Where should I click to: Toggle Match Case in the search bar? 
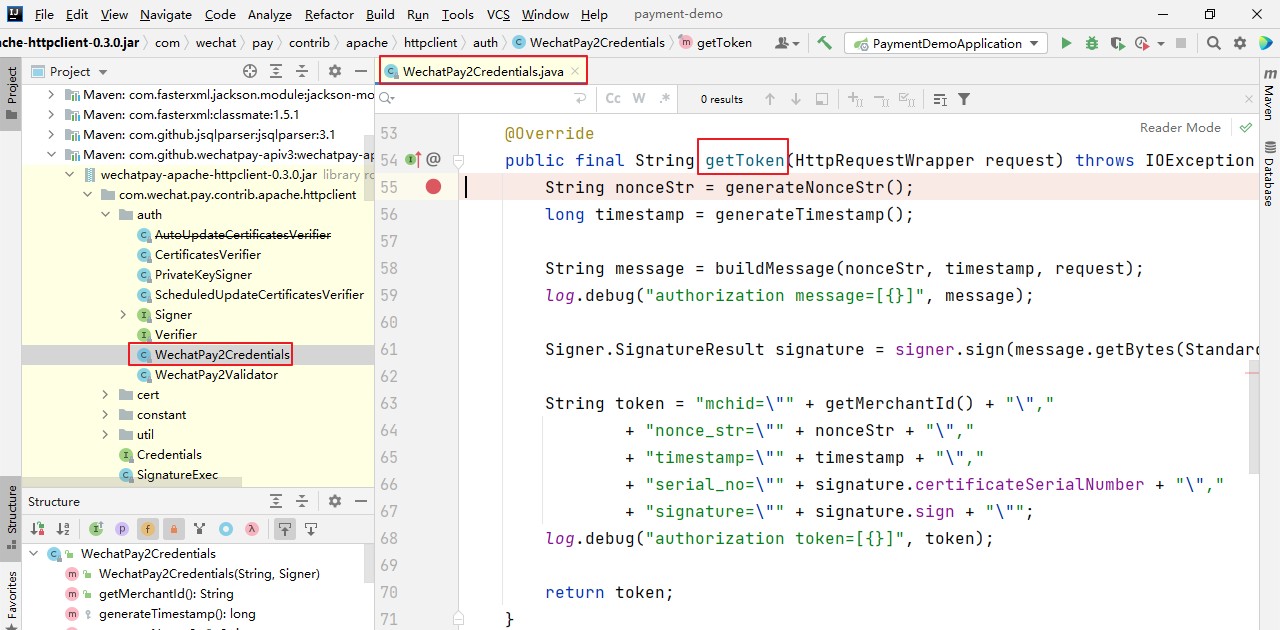(x=613, y=99)
